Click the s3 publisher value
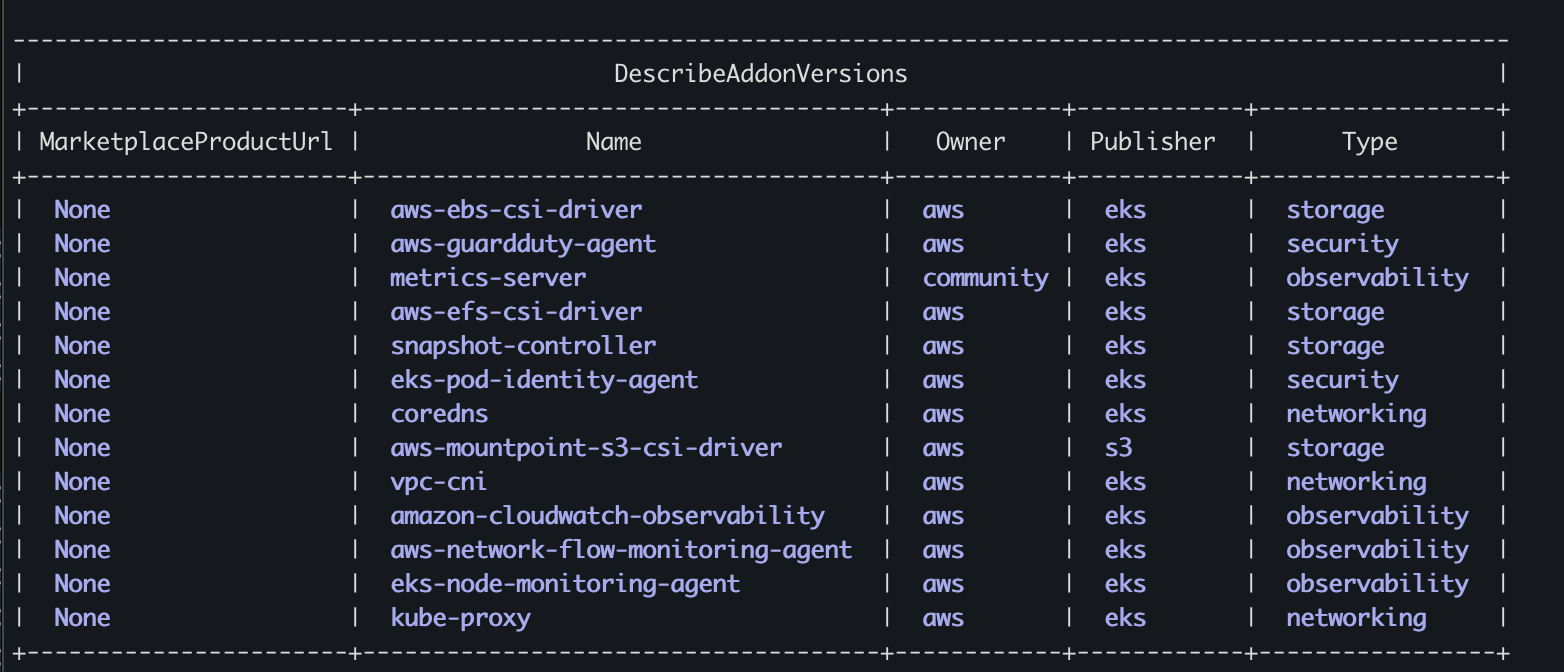 pyautogui.click(x=1118, y=448)
